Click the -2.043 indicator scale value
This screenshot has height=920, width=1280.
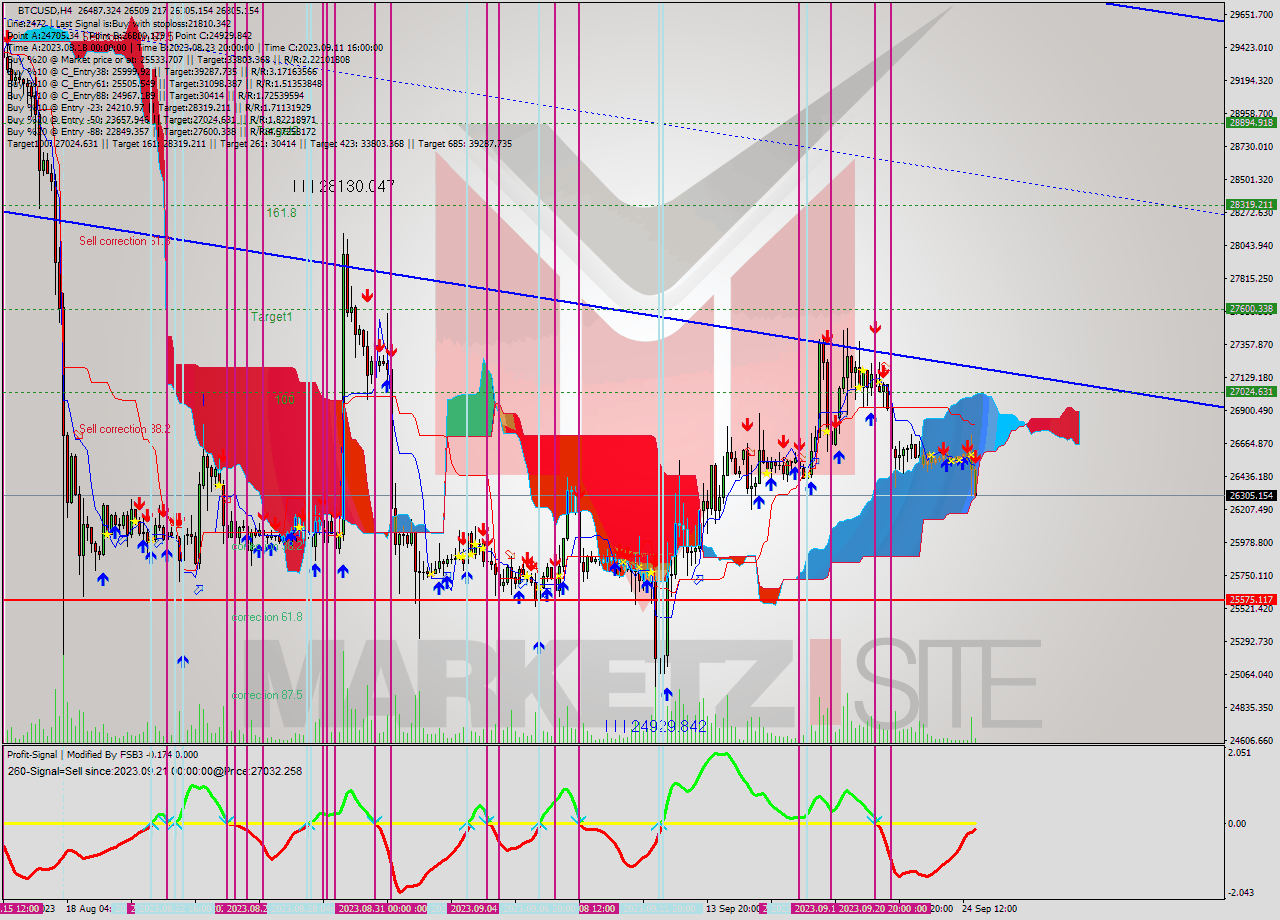pyautogui.click(x=1242, y=893)
